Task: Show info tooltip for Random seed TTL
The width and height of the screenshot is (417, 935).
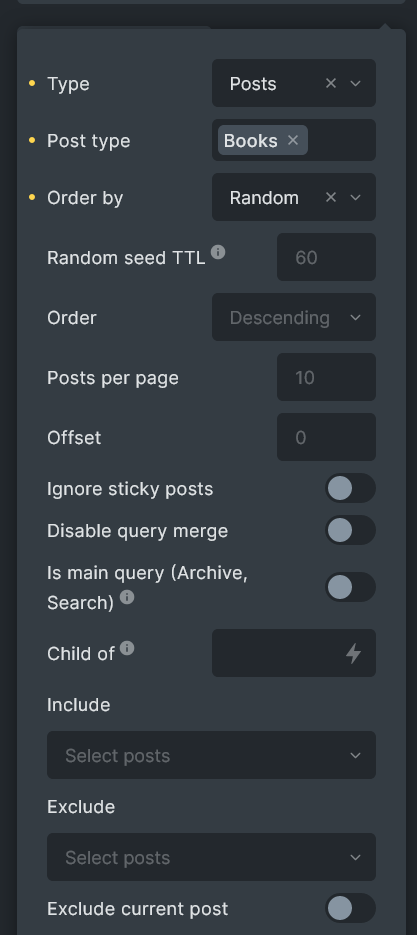Action: pyautogui.click(x=218, y=252)
